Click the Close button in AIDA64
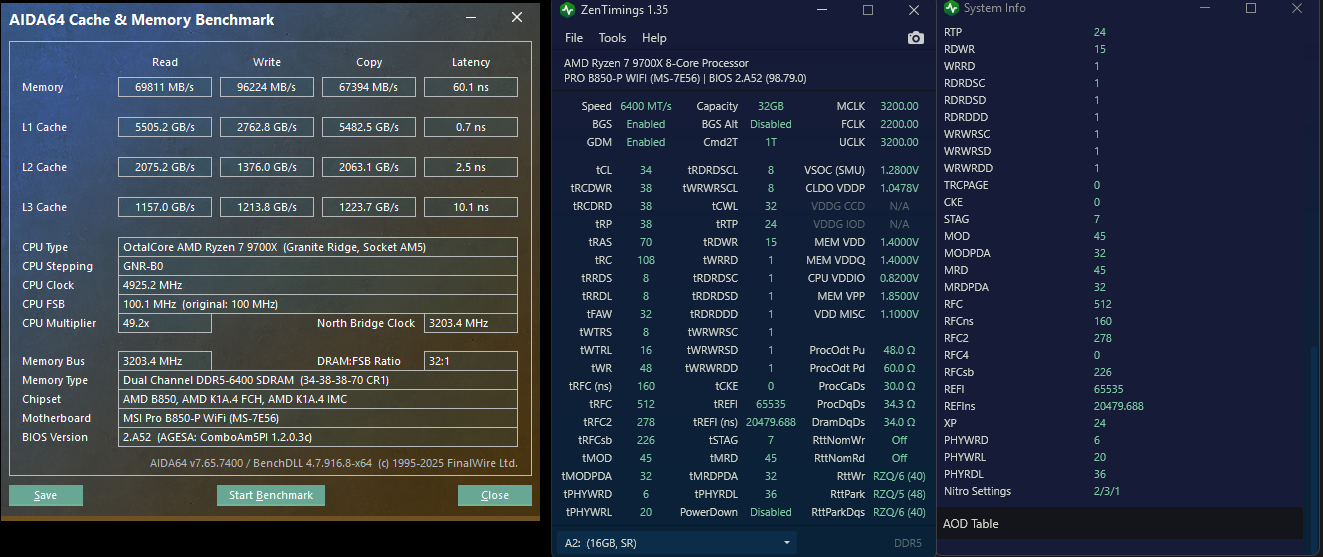The height and width of the screenshot is (557, 1323). tap(495, 495)
